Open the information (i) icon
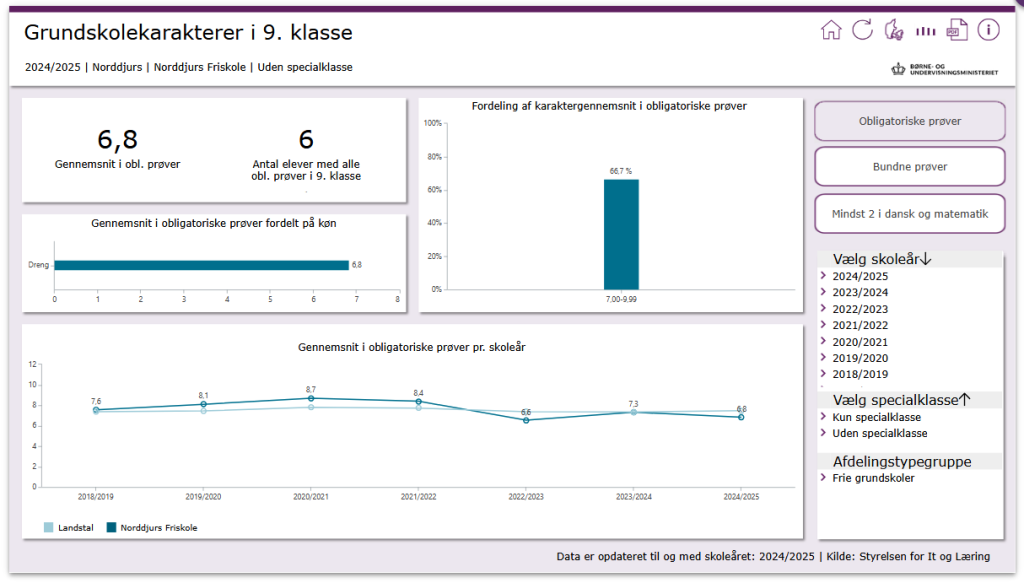The height and width of the screenshot is (583, 1024). (989, 30)
